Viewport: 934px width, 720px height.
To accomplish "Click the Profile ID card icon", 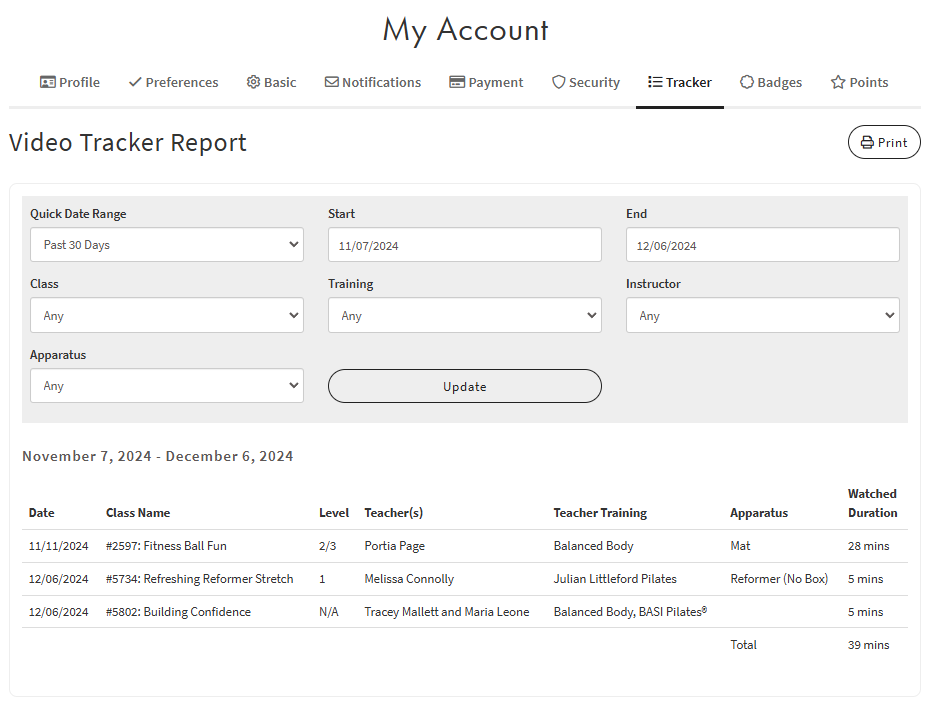I will pos(48,82).
